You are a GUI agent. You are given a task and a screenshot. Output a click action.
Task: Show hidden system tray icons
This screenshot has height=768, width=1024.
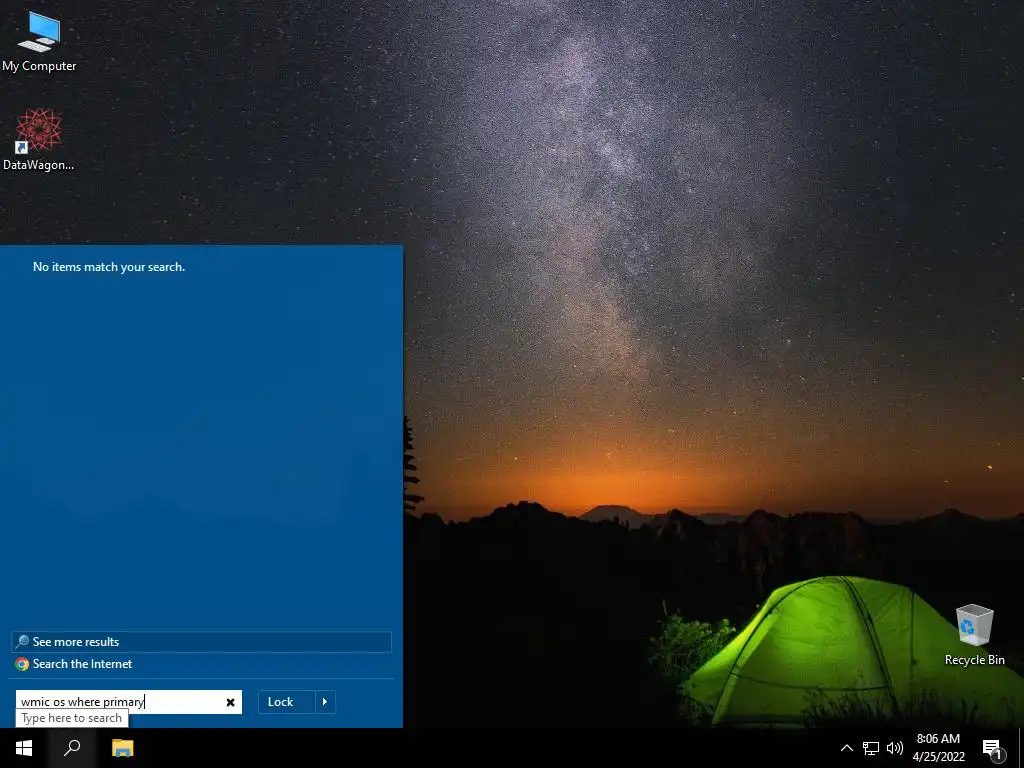[846, 748]
